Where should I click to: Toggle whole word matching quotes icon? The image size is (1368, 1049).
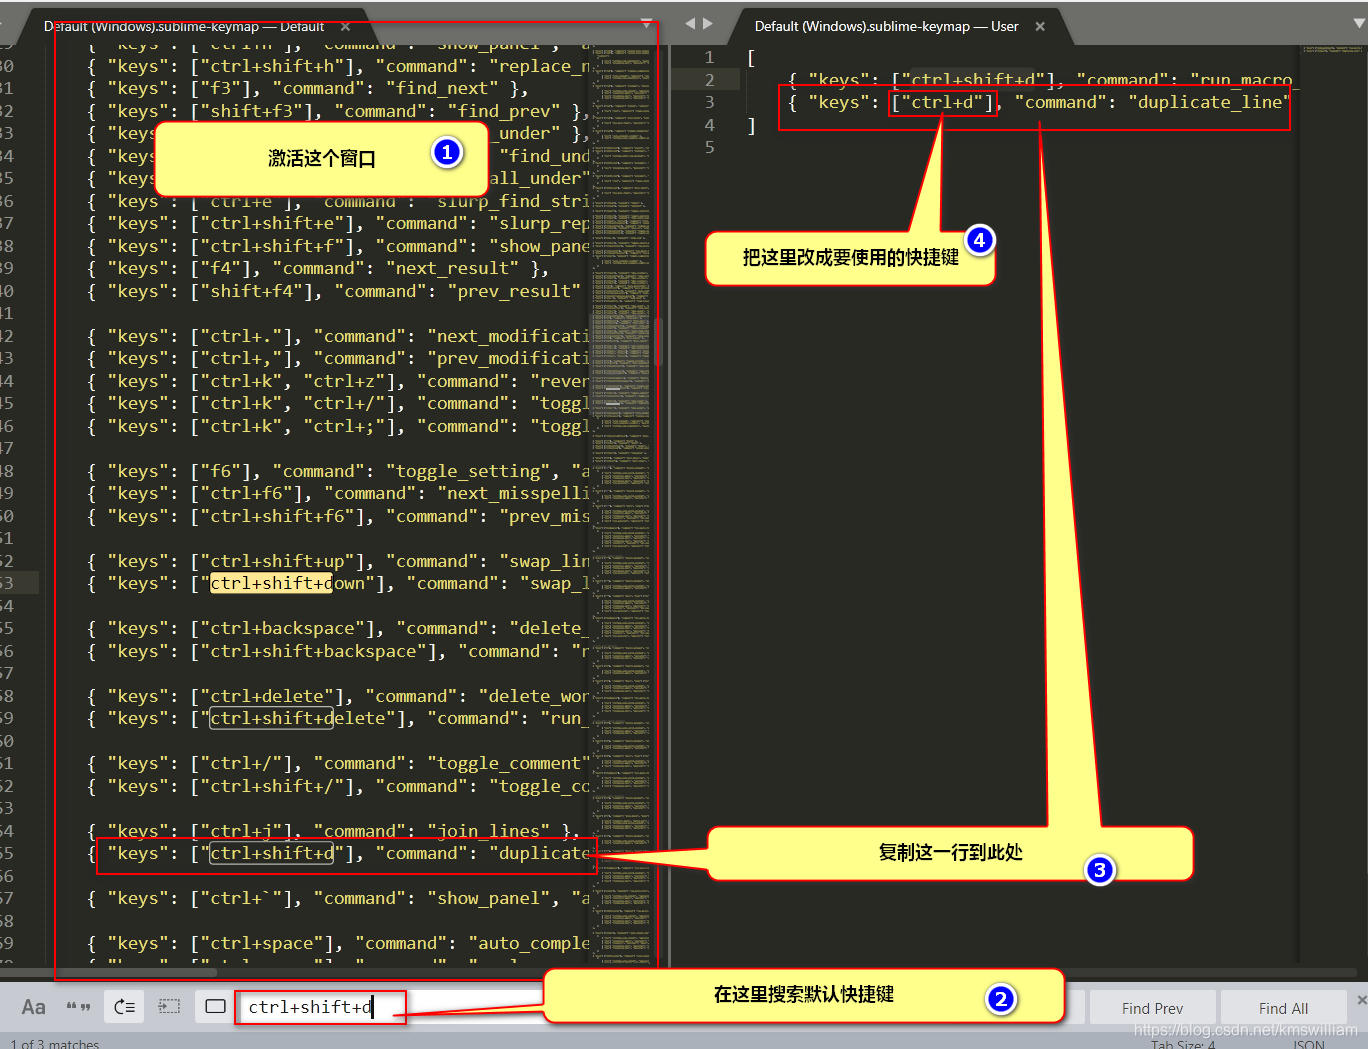[x=78, y=1007]
